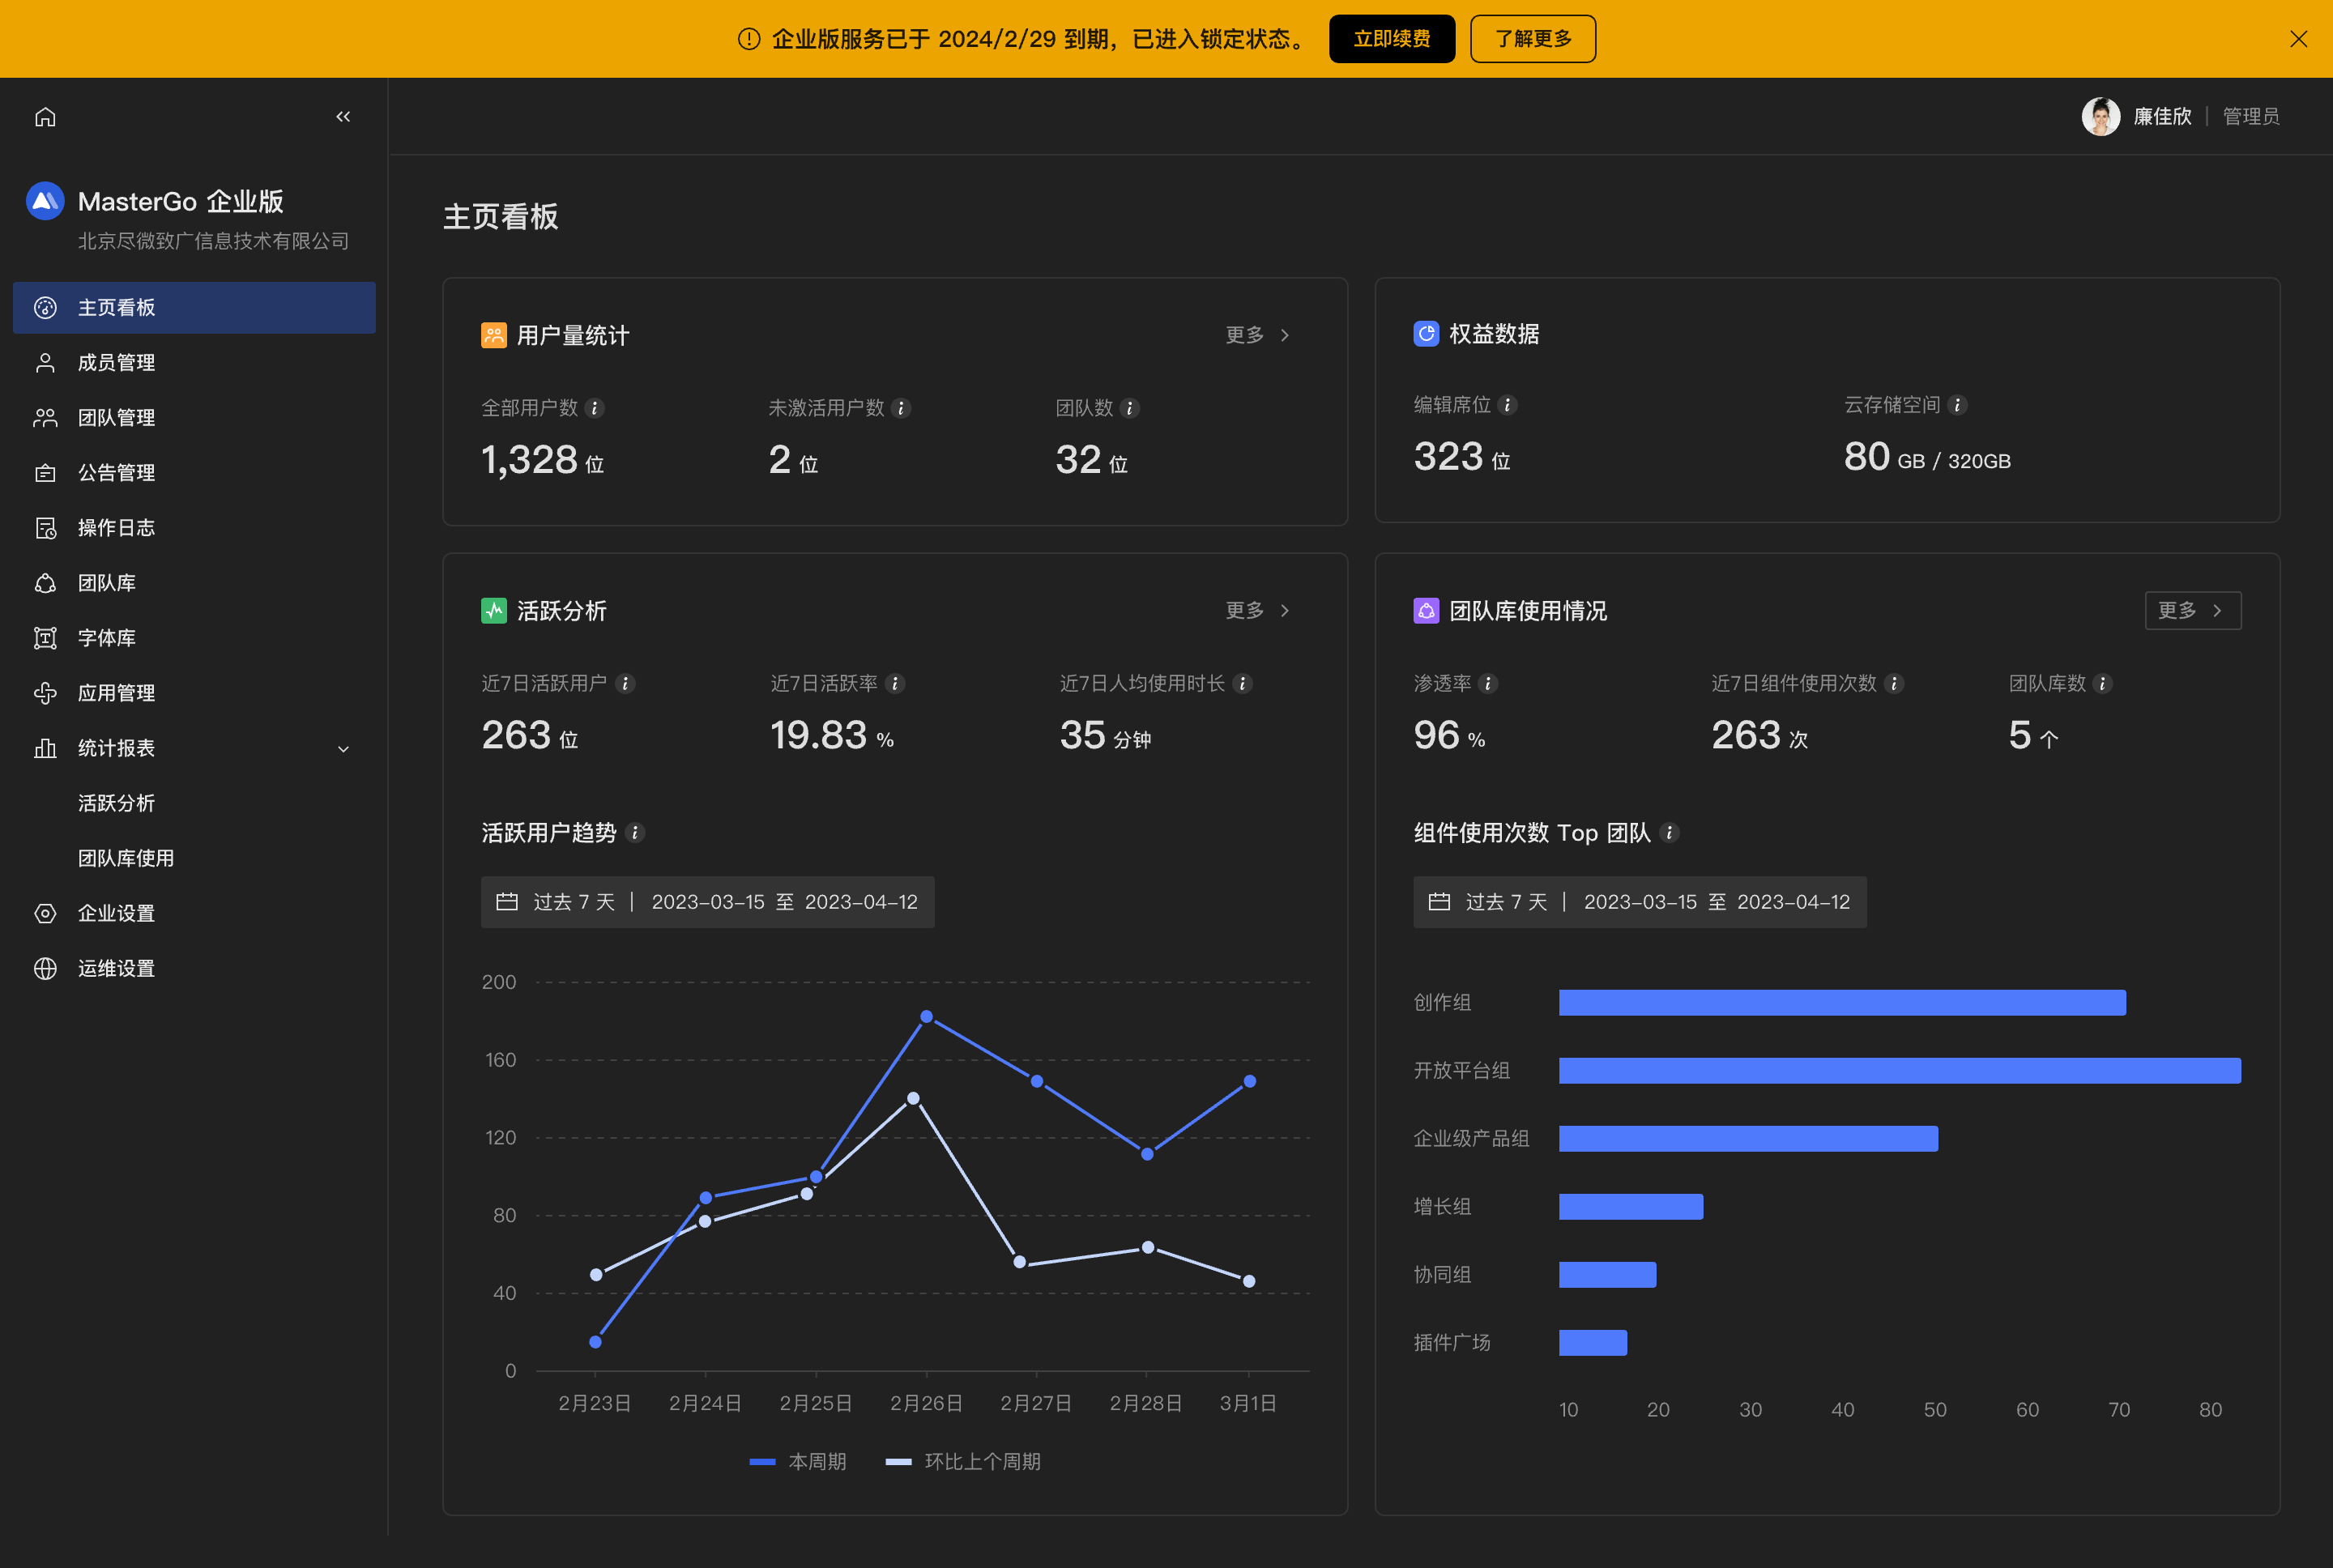Click the warning icon in banner
The height and width of the screenshot is (1568, 2333).
[x=748, y=39]
